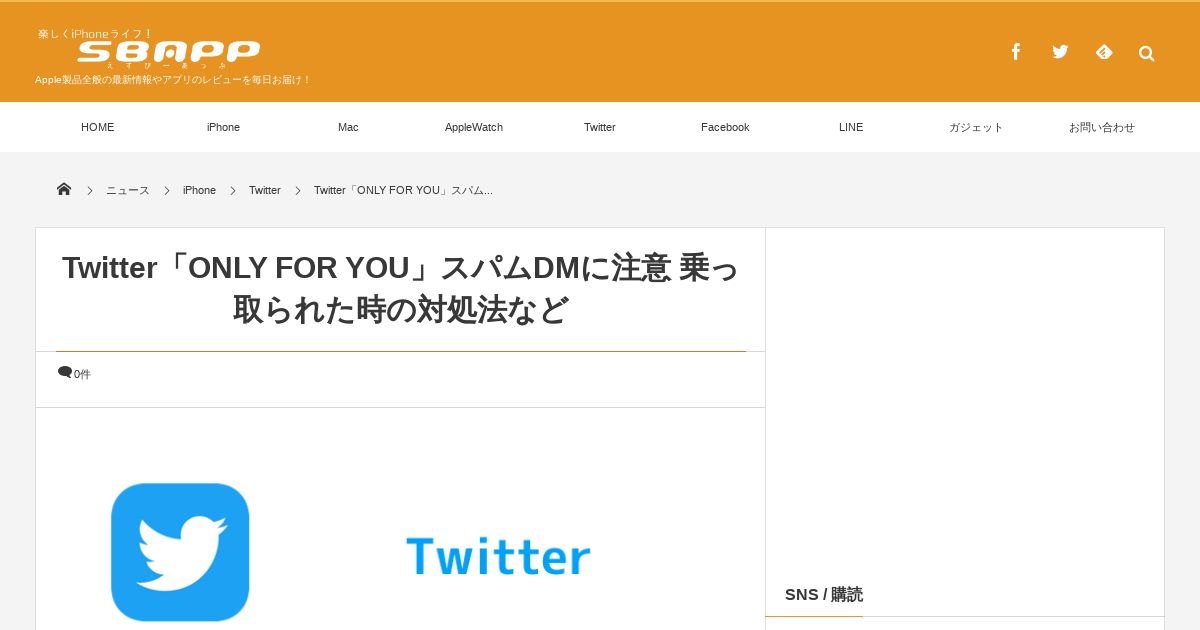The height and width of the screenshot is (630, 1200).
Task: Open the site search magnifier icon
Action: 1146,53
